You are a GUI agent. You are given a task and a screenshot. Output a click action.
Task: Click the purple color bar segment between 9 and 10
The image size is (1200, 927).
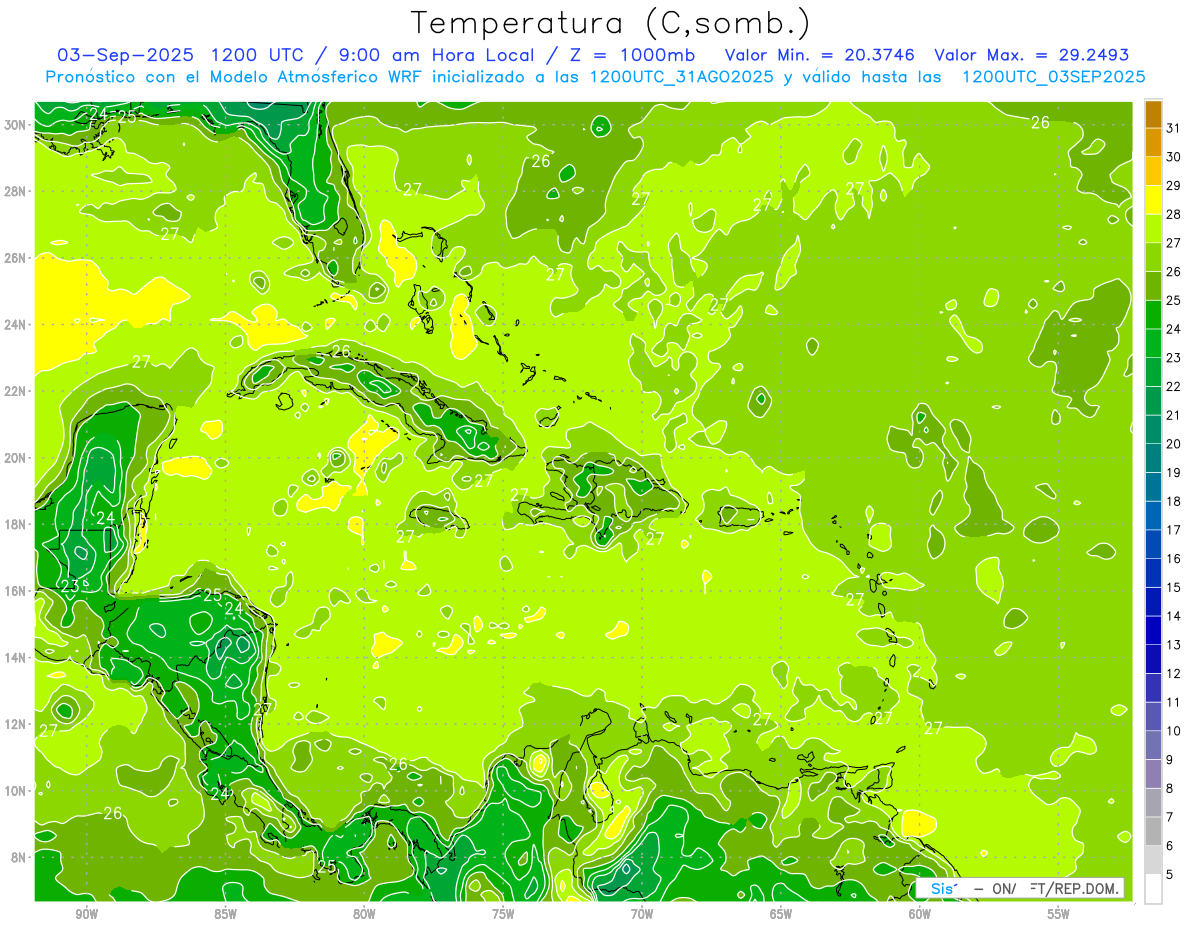pyautogui.click(x=1153, y=745)
